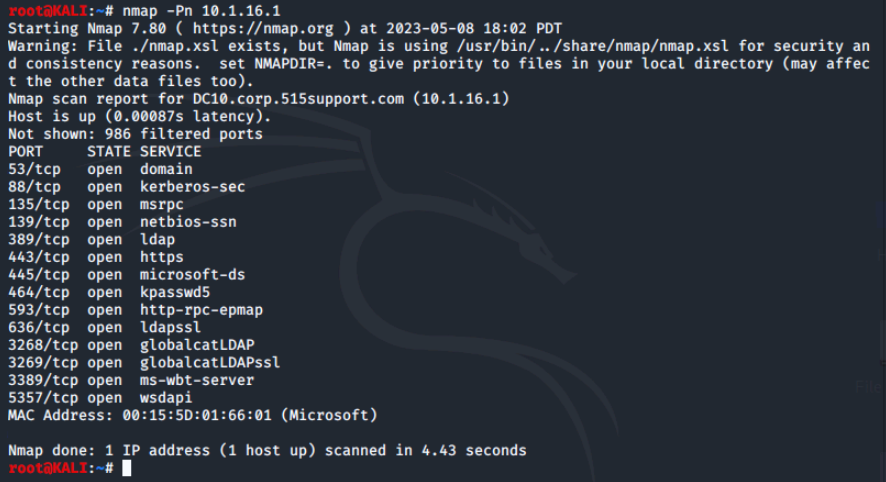This screenshot has width=886, height=482.
Task: Click the 593/tcp http-rpc-epmap entry
Action: point(136,310)
